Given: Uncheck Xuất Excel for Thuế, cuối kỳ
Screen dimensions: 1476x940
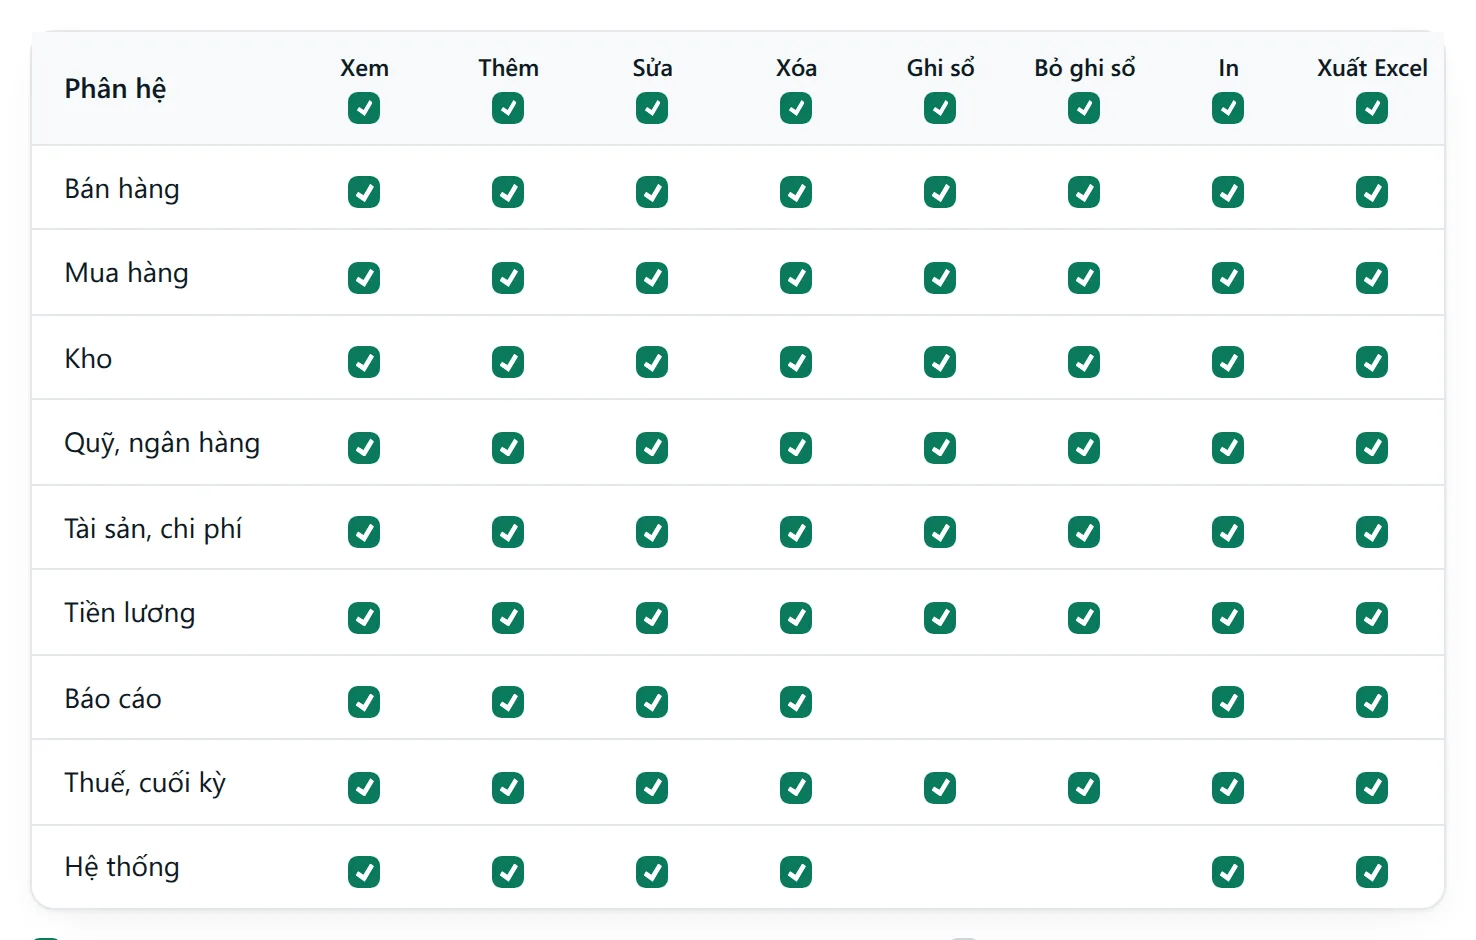Looking at the screenshot, I should pyautogui.click(x=1372, y=788).
